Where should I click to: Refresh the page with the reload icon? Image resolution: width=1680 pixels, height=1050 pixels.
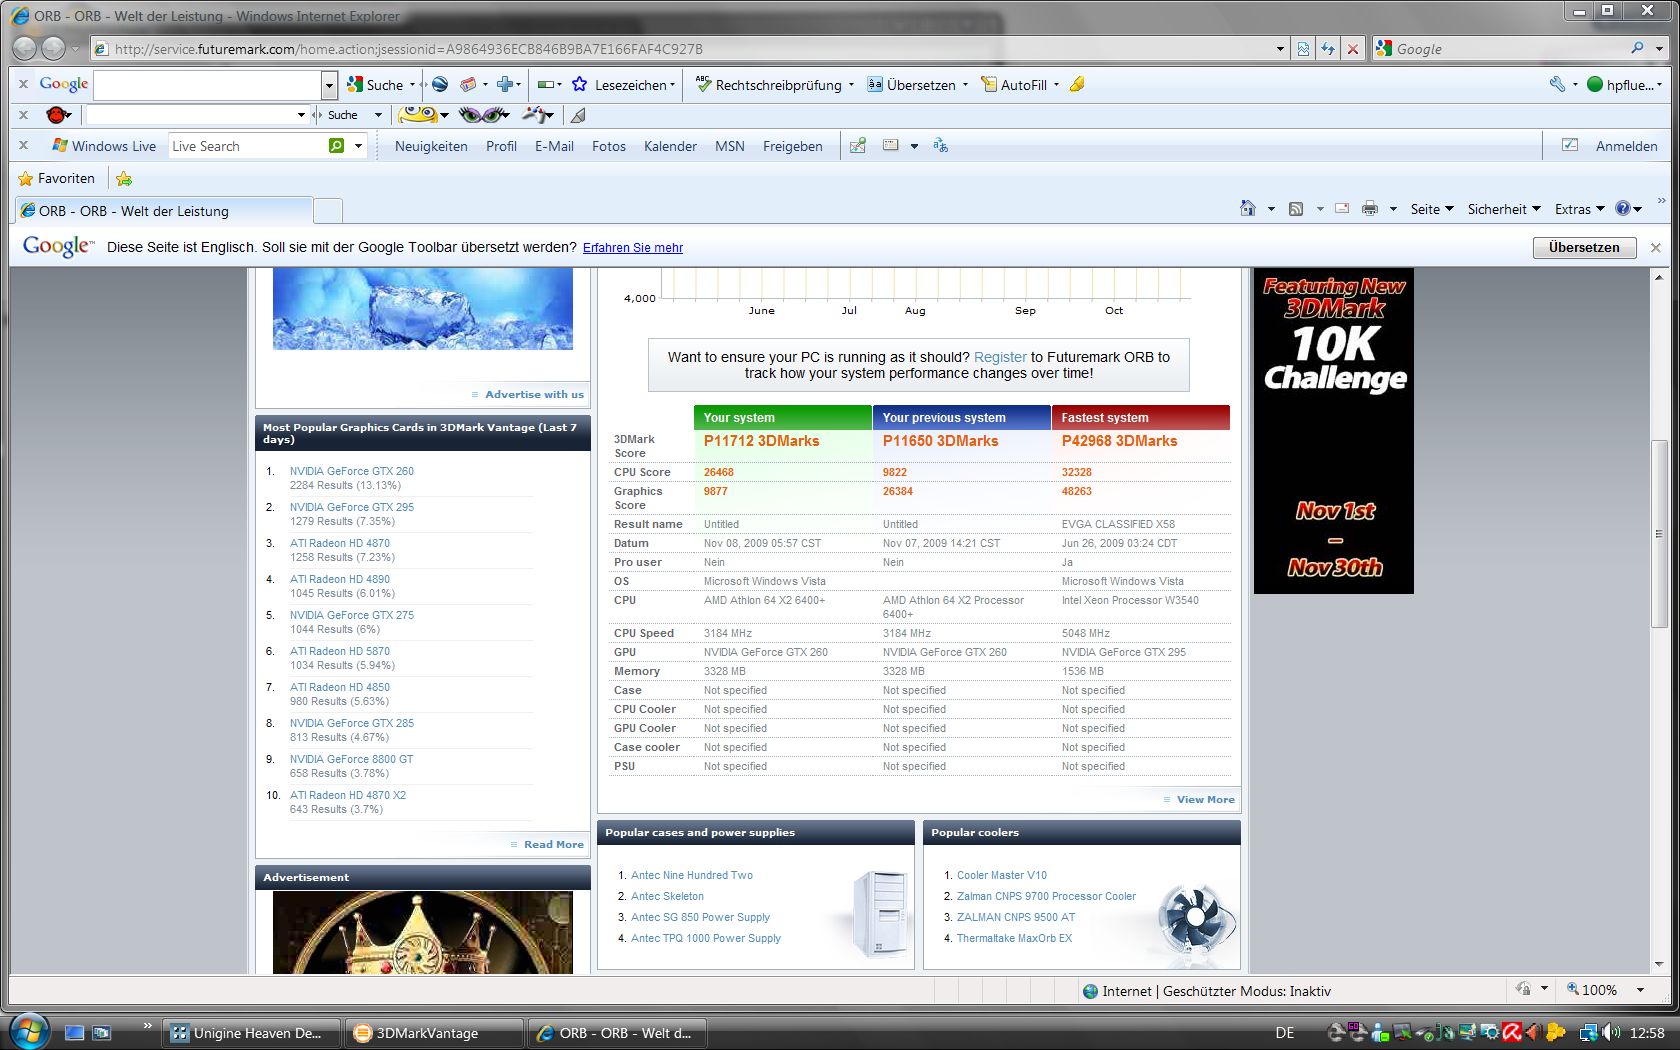pos(1328,48)
